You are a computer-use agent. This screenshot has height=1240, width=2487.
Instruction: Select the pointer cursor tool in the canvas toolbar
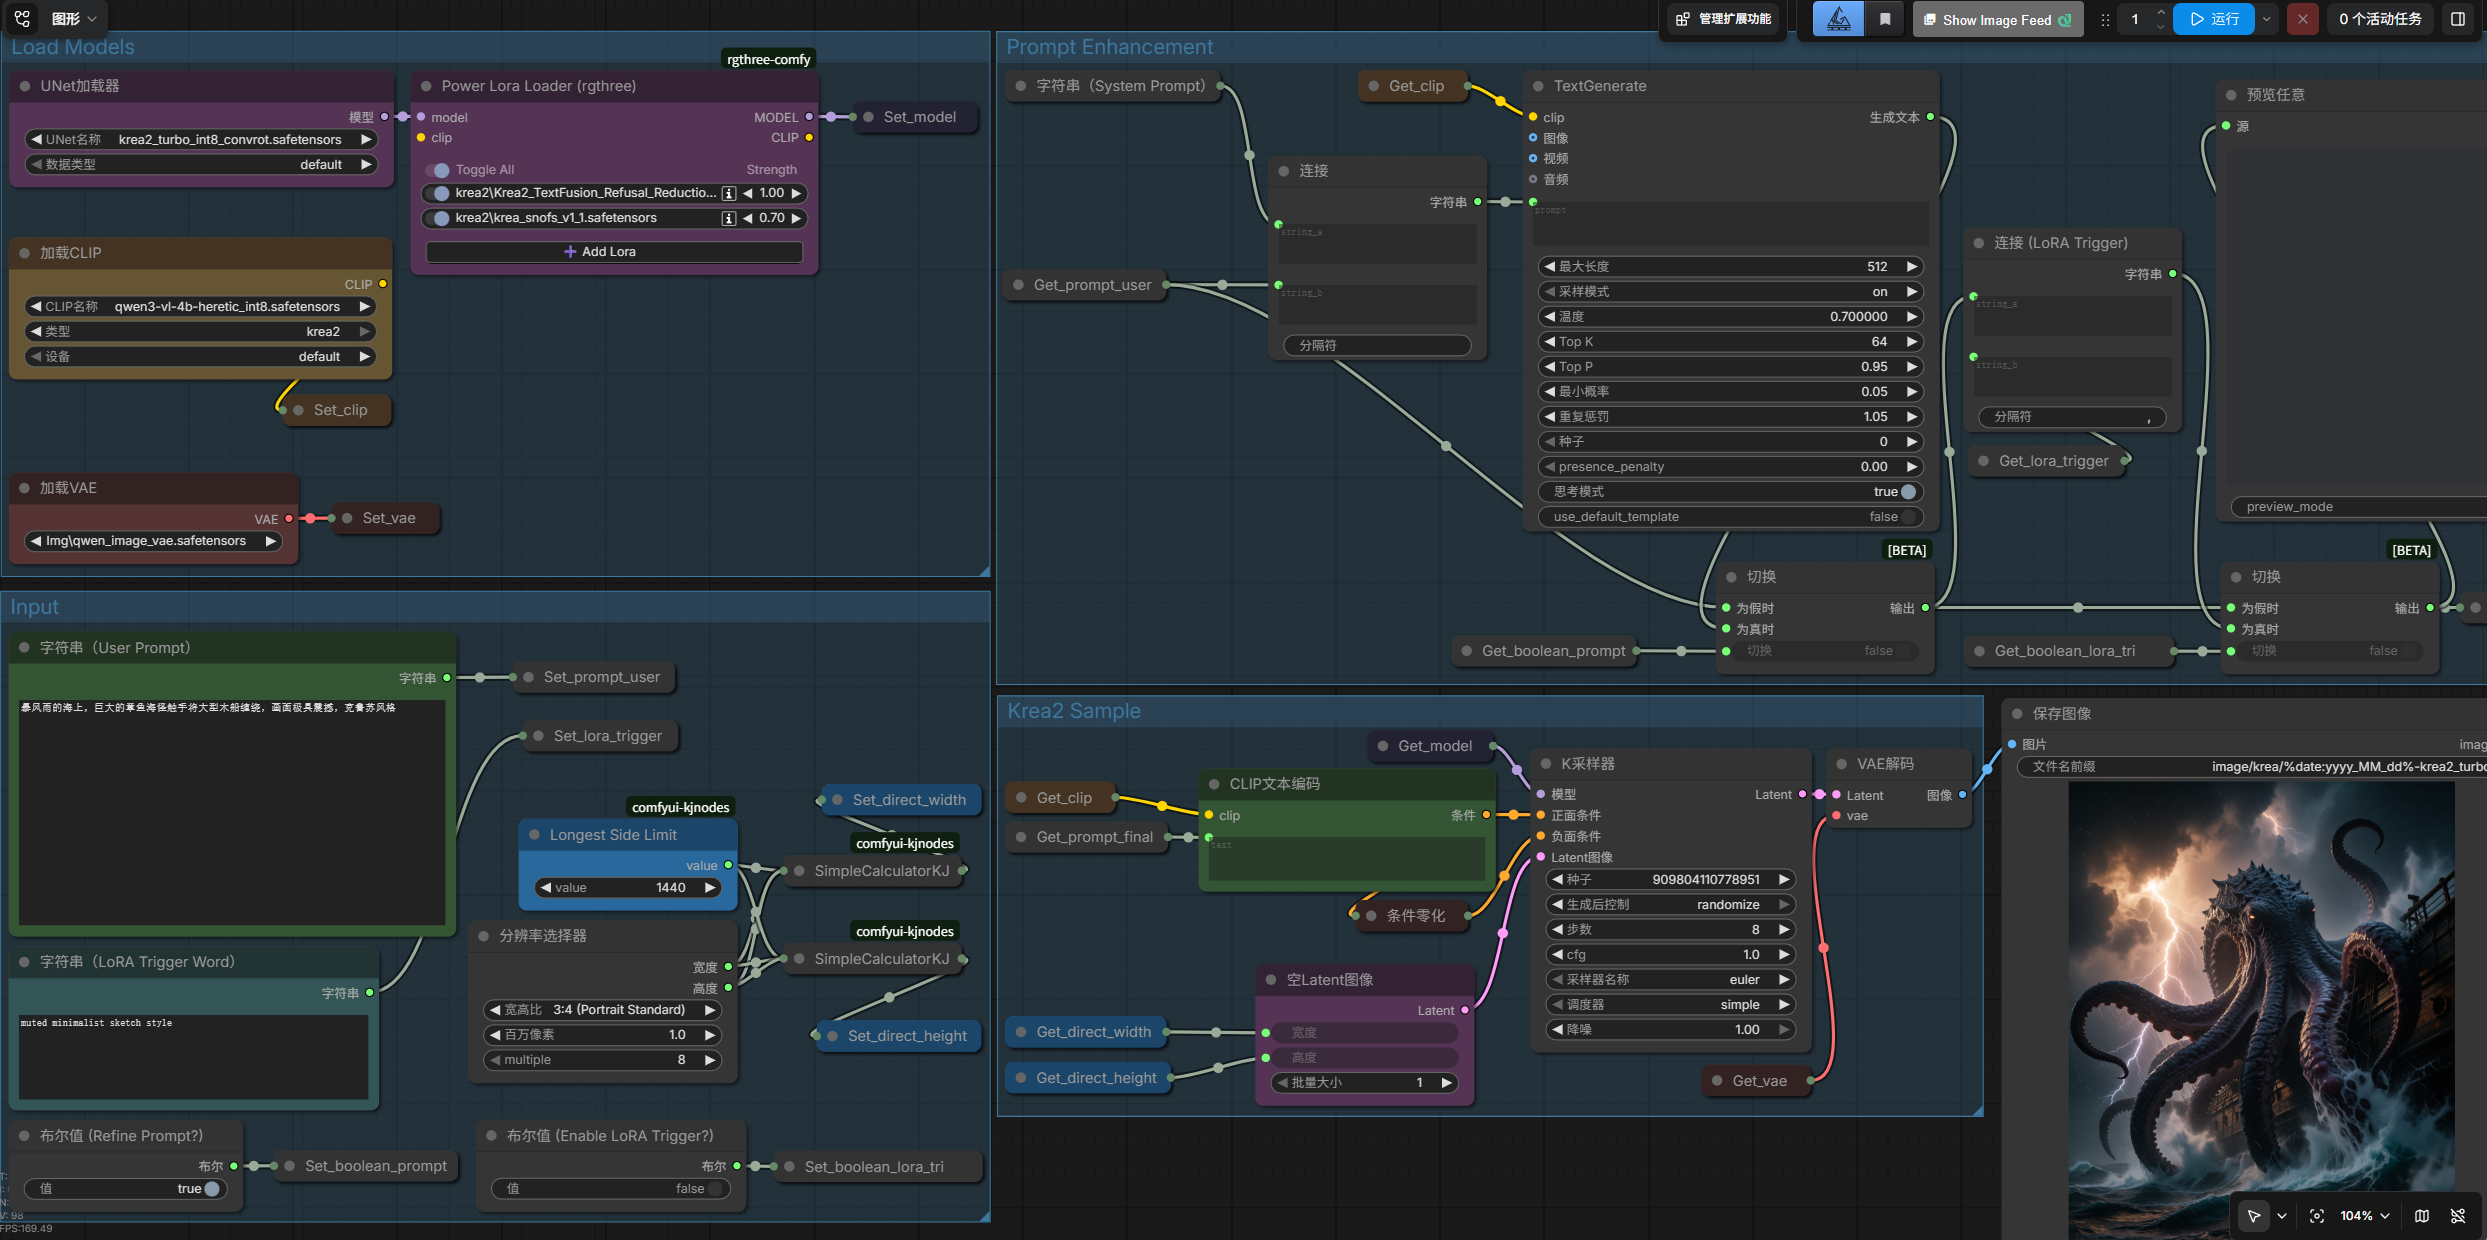[2254, 1216]
